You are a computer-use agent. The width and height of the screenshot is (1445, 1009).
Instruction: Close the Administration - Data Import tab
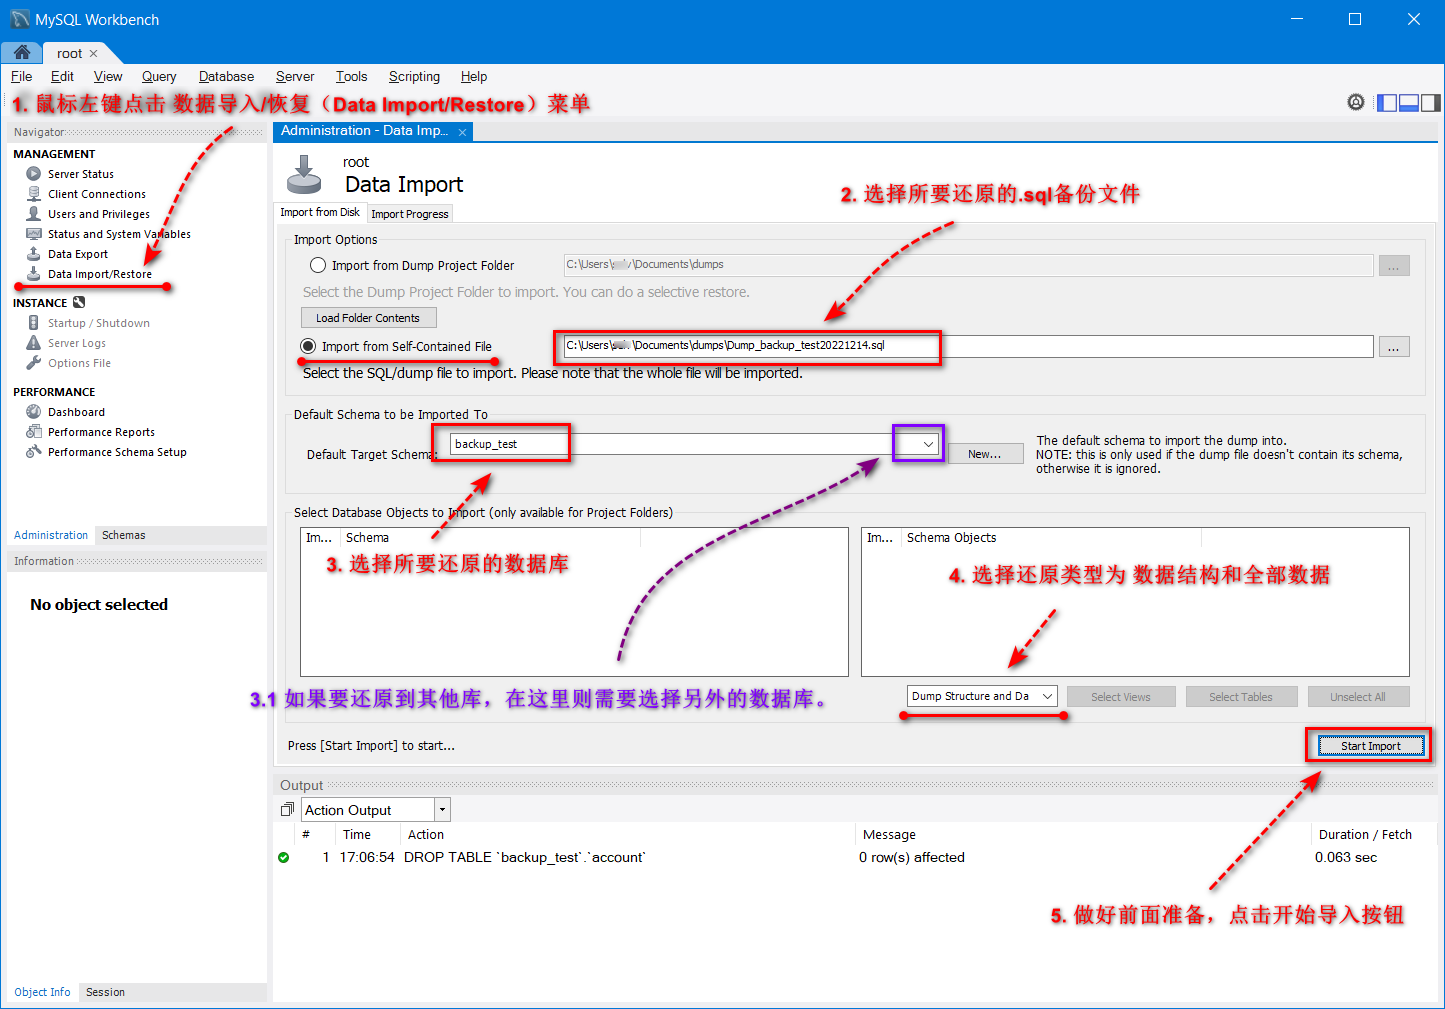462,132
